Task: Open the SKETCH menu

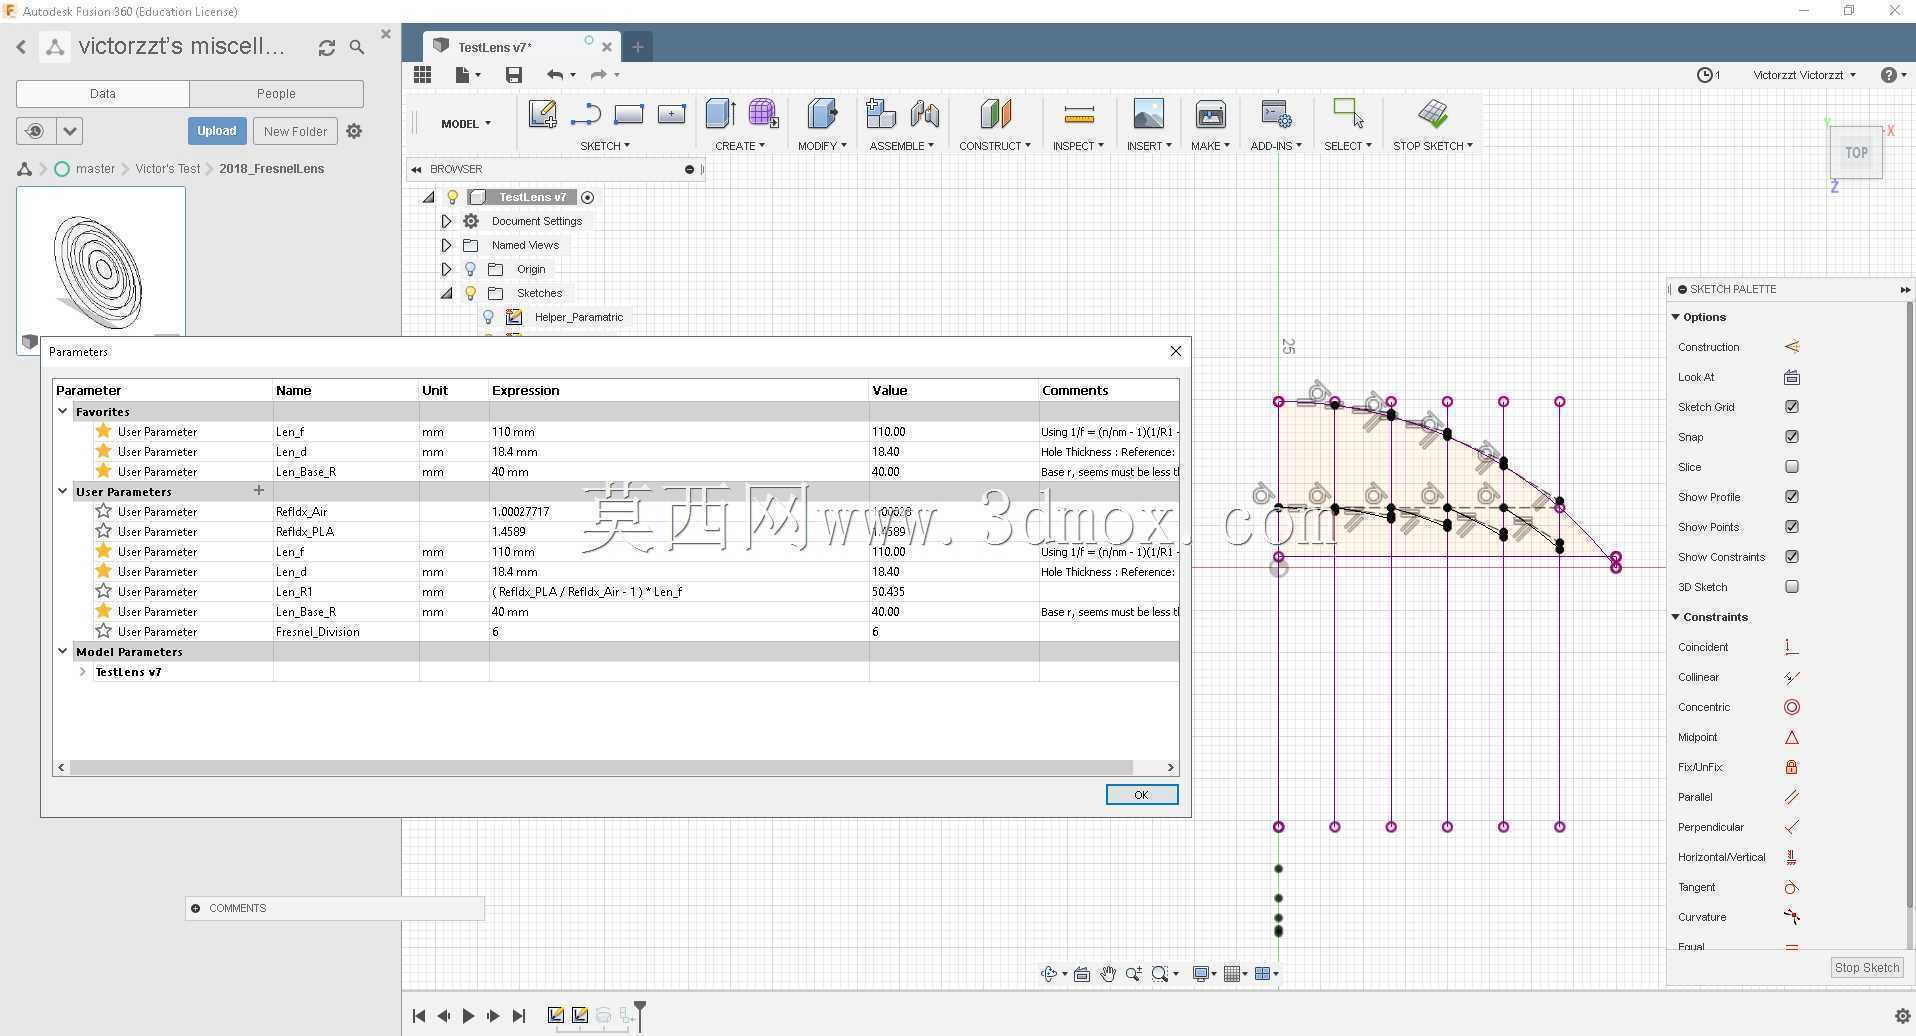Action: click(x=605, y=146)
